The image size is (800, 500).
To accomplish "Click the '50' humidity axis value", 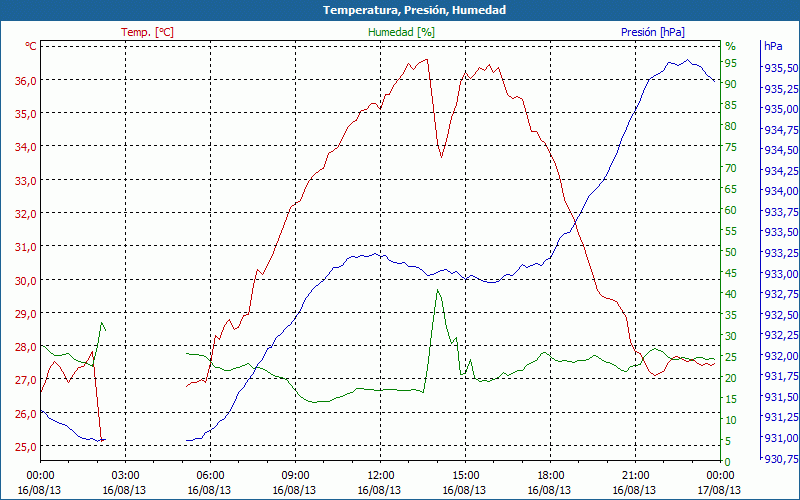I will coord(731,252).
